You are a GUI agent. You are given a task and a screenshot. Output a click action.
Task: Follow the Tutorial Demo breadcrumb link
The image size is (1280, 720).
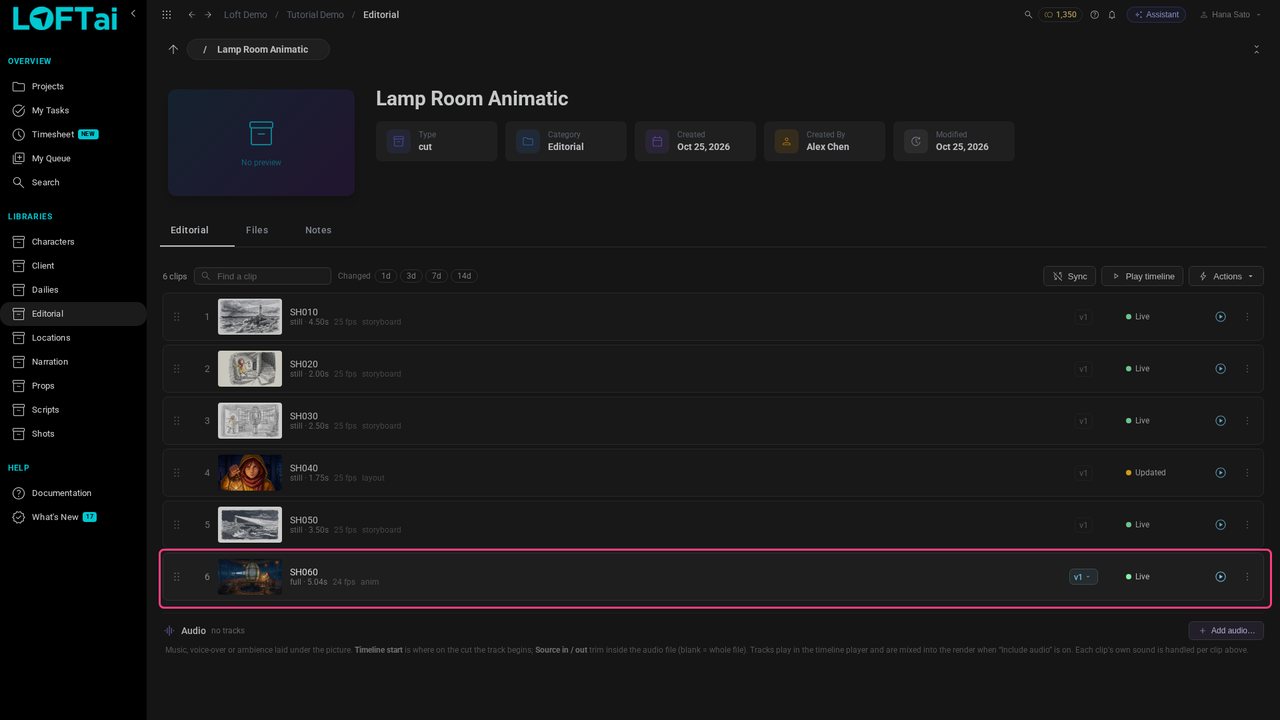click(315, 15)
